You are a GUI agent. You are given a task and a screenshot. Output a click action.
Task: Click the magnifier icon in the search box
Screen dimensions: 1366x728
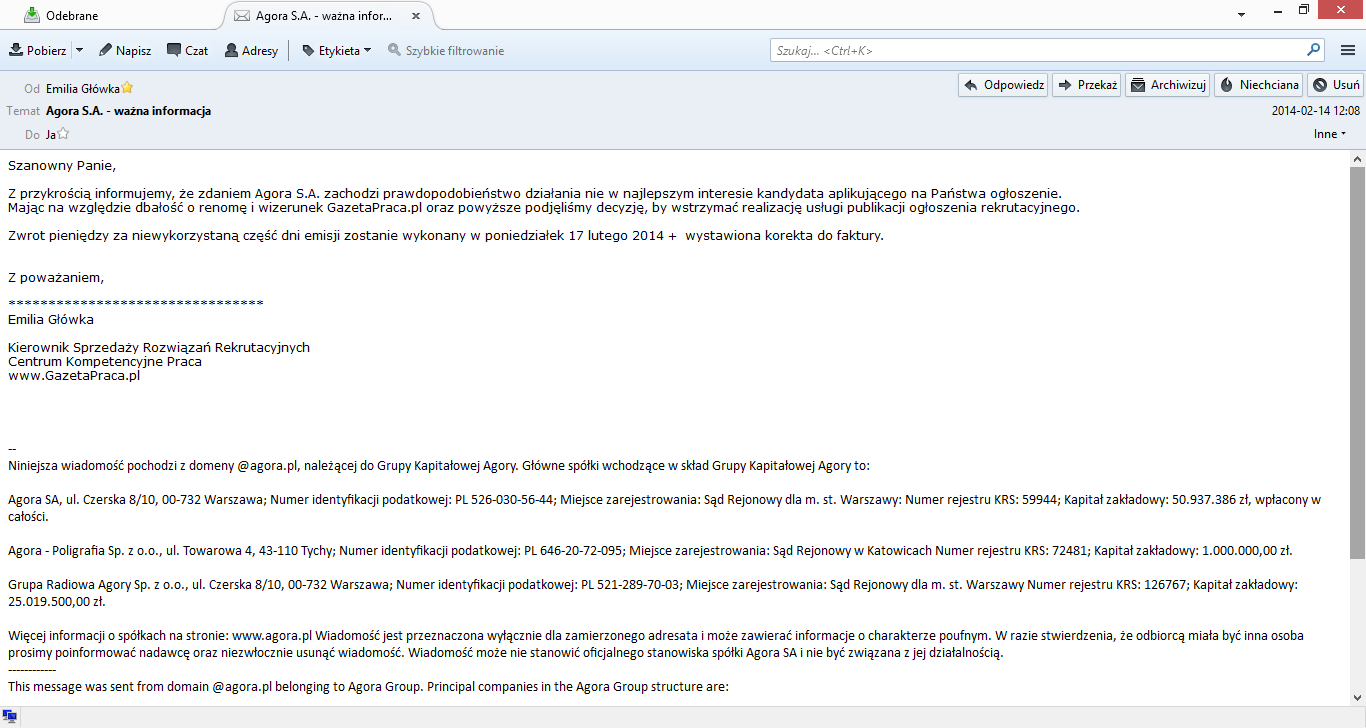pyautogui.click(x=1313, y=50)
